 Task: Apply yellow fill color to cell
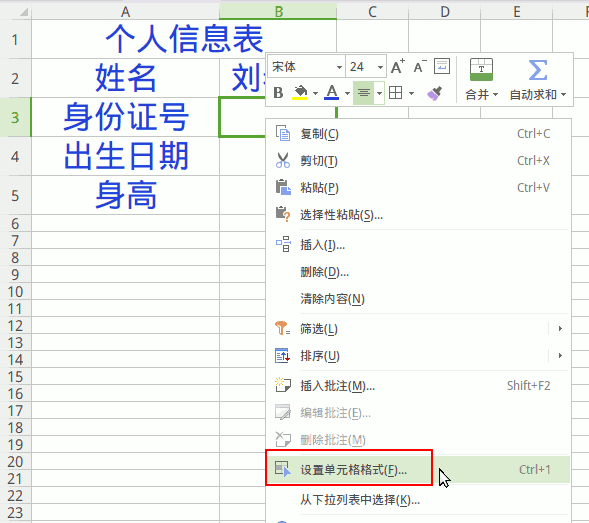coord(300,93)
